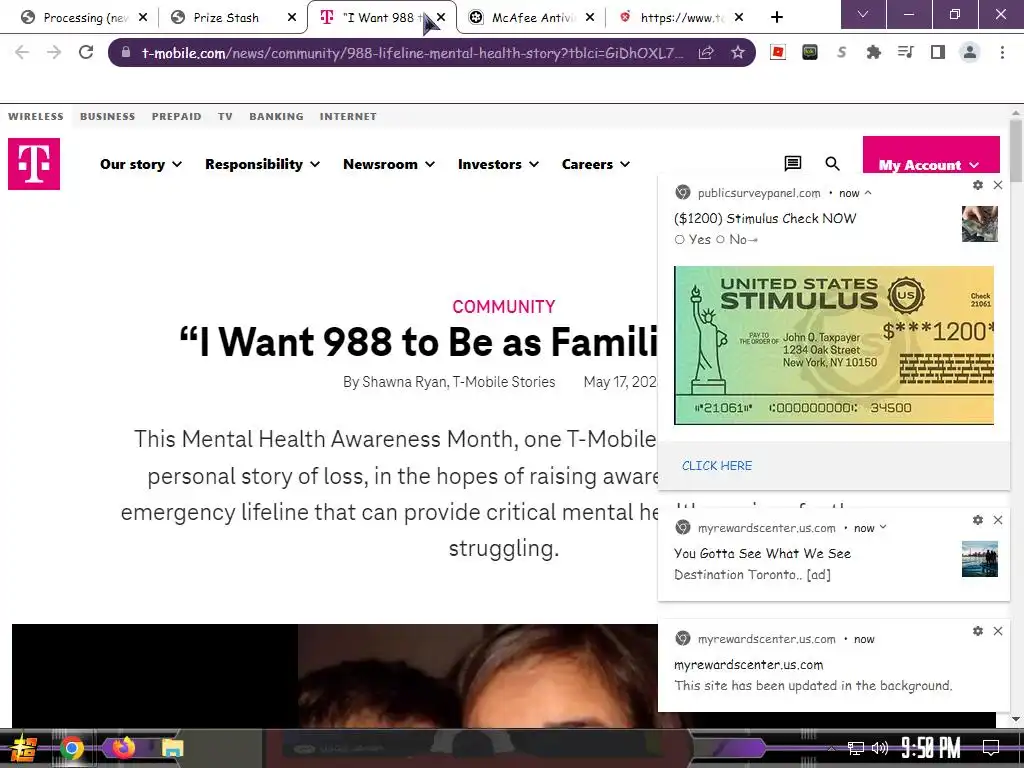Open the TV top link
This screenshot has height=768, width=1024.
coord(225,116)
